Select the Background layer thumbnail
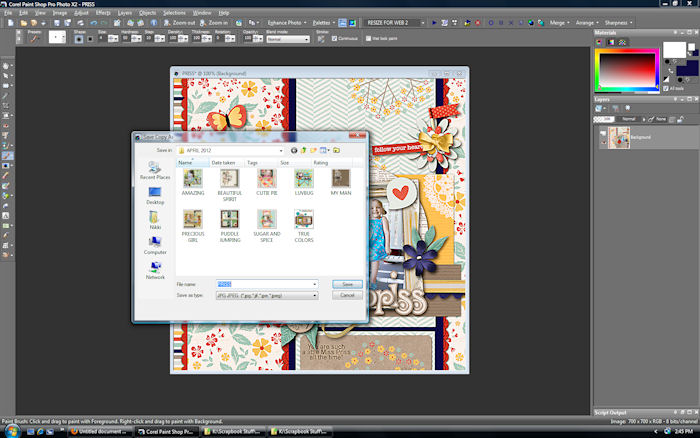700x438 pixels. click(x=619, y=138)
